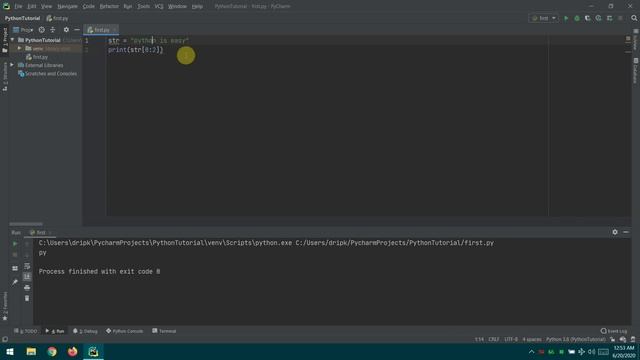This screenshot has height=360, width=640.
Task: Open the Help menu
Action: [x=197, y=7]
